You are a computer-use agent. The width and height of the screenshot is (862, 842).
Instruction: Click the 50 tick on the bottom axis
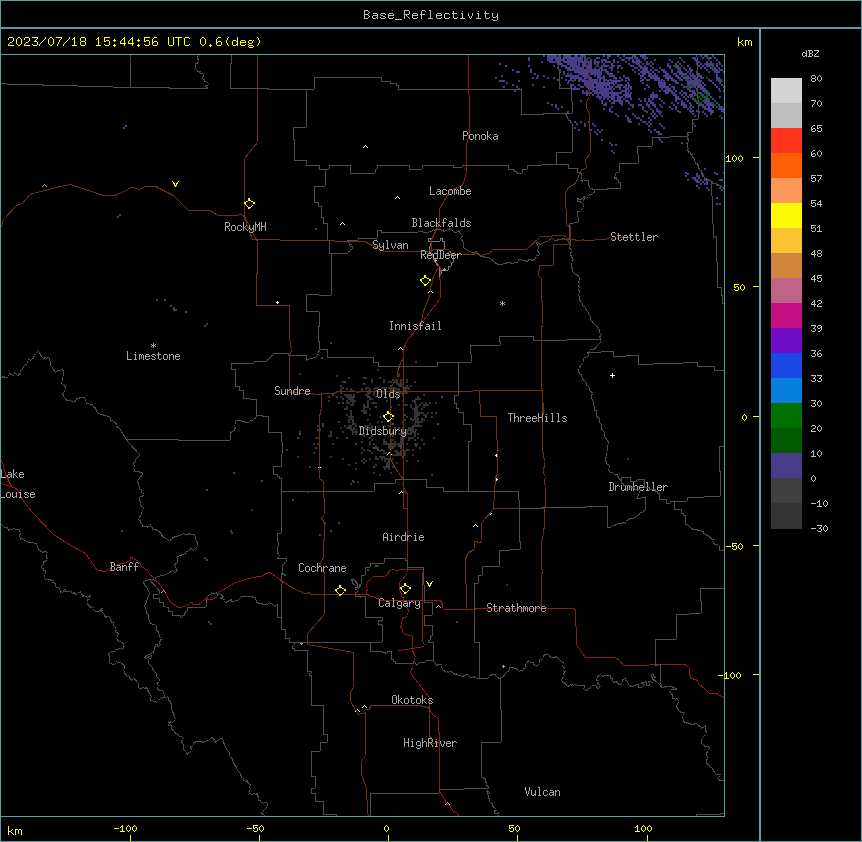point(514,828)
